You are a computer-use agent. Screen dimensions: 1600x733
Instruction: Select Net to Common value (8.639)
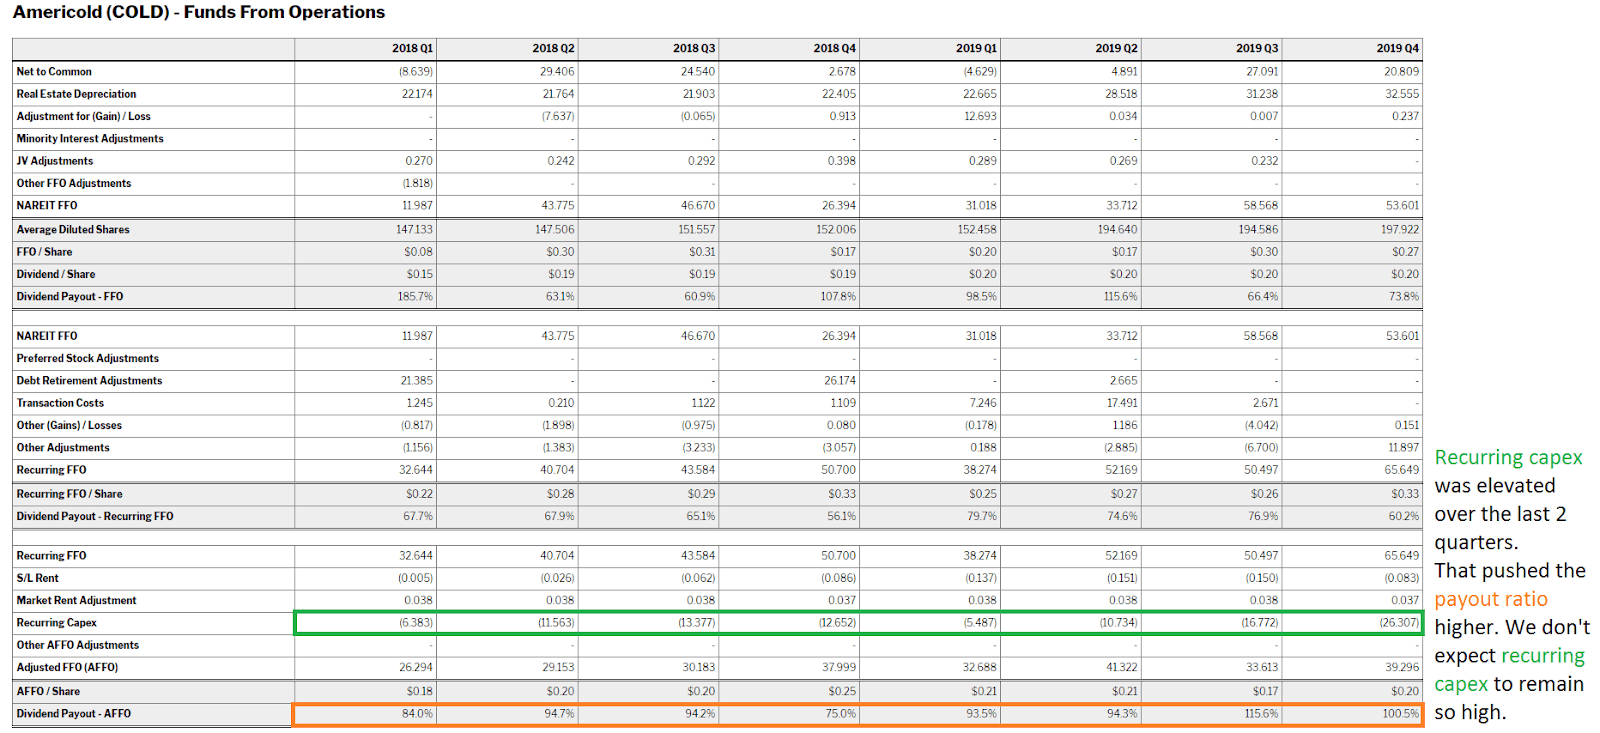416,72
